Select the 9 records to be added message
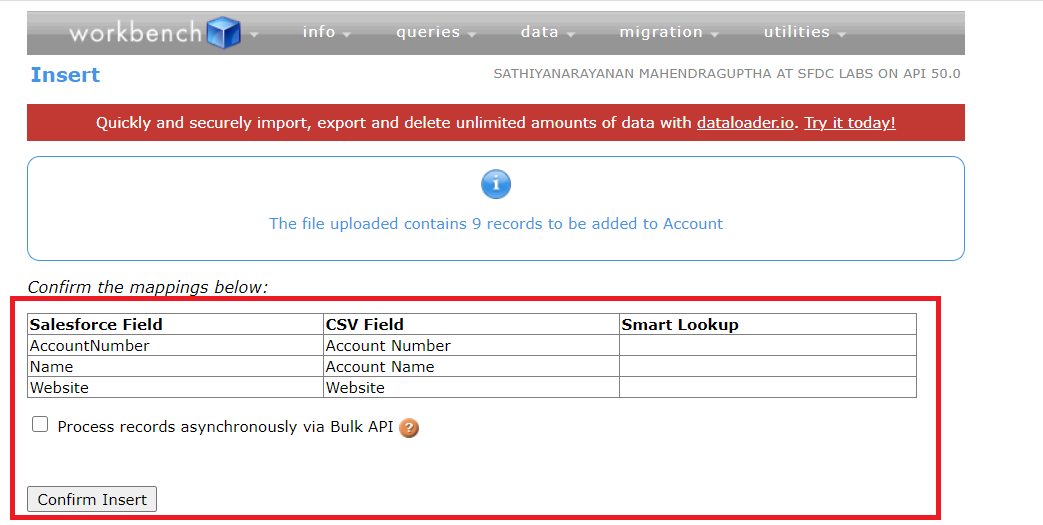1043x525 pixels. (496, 224)
